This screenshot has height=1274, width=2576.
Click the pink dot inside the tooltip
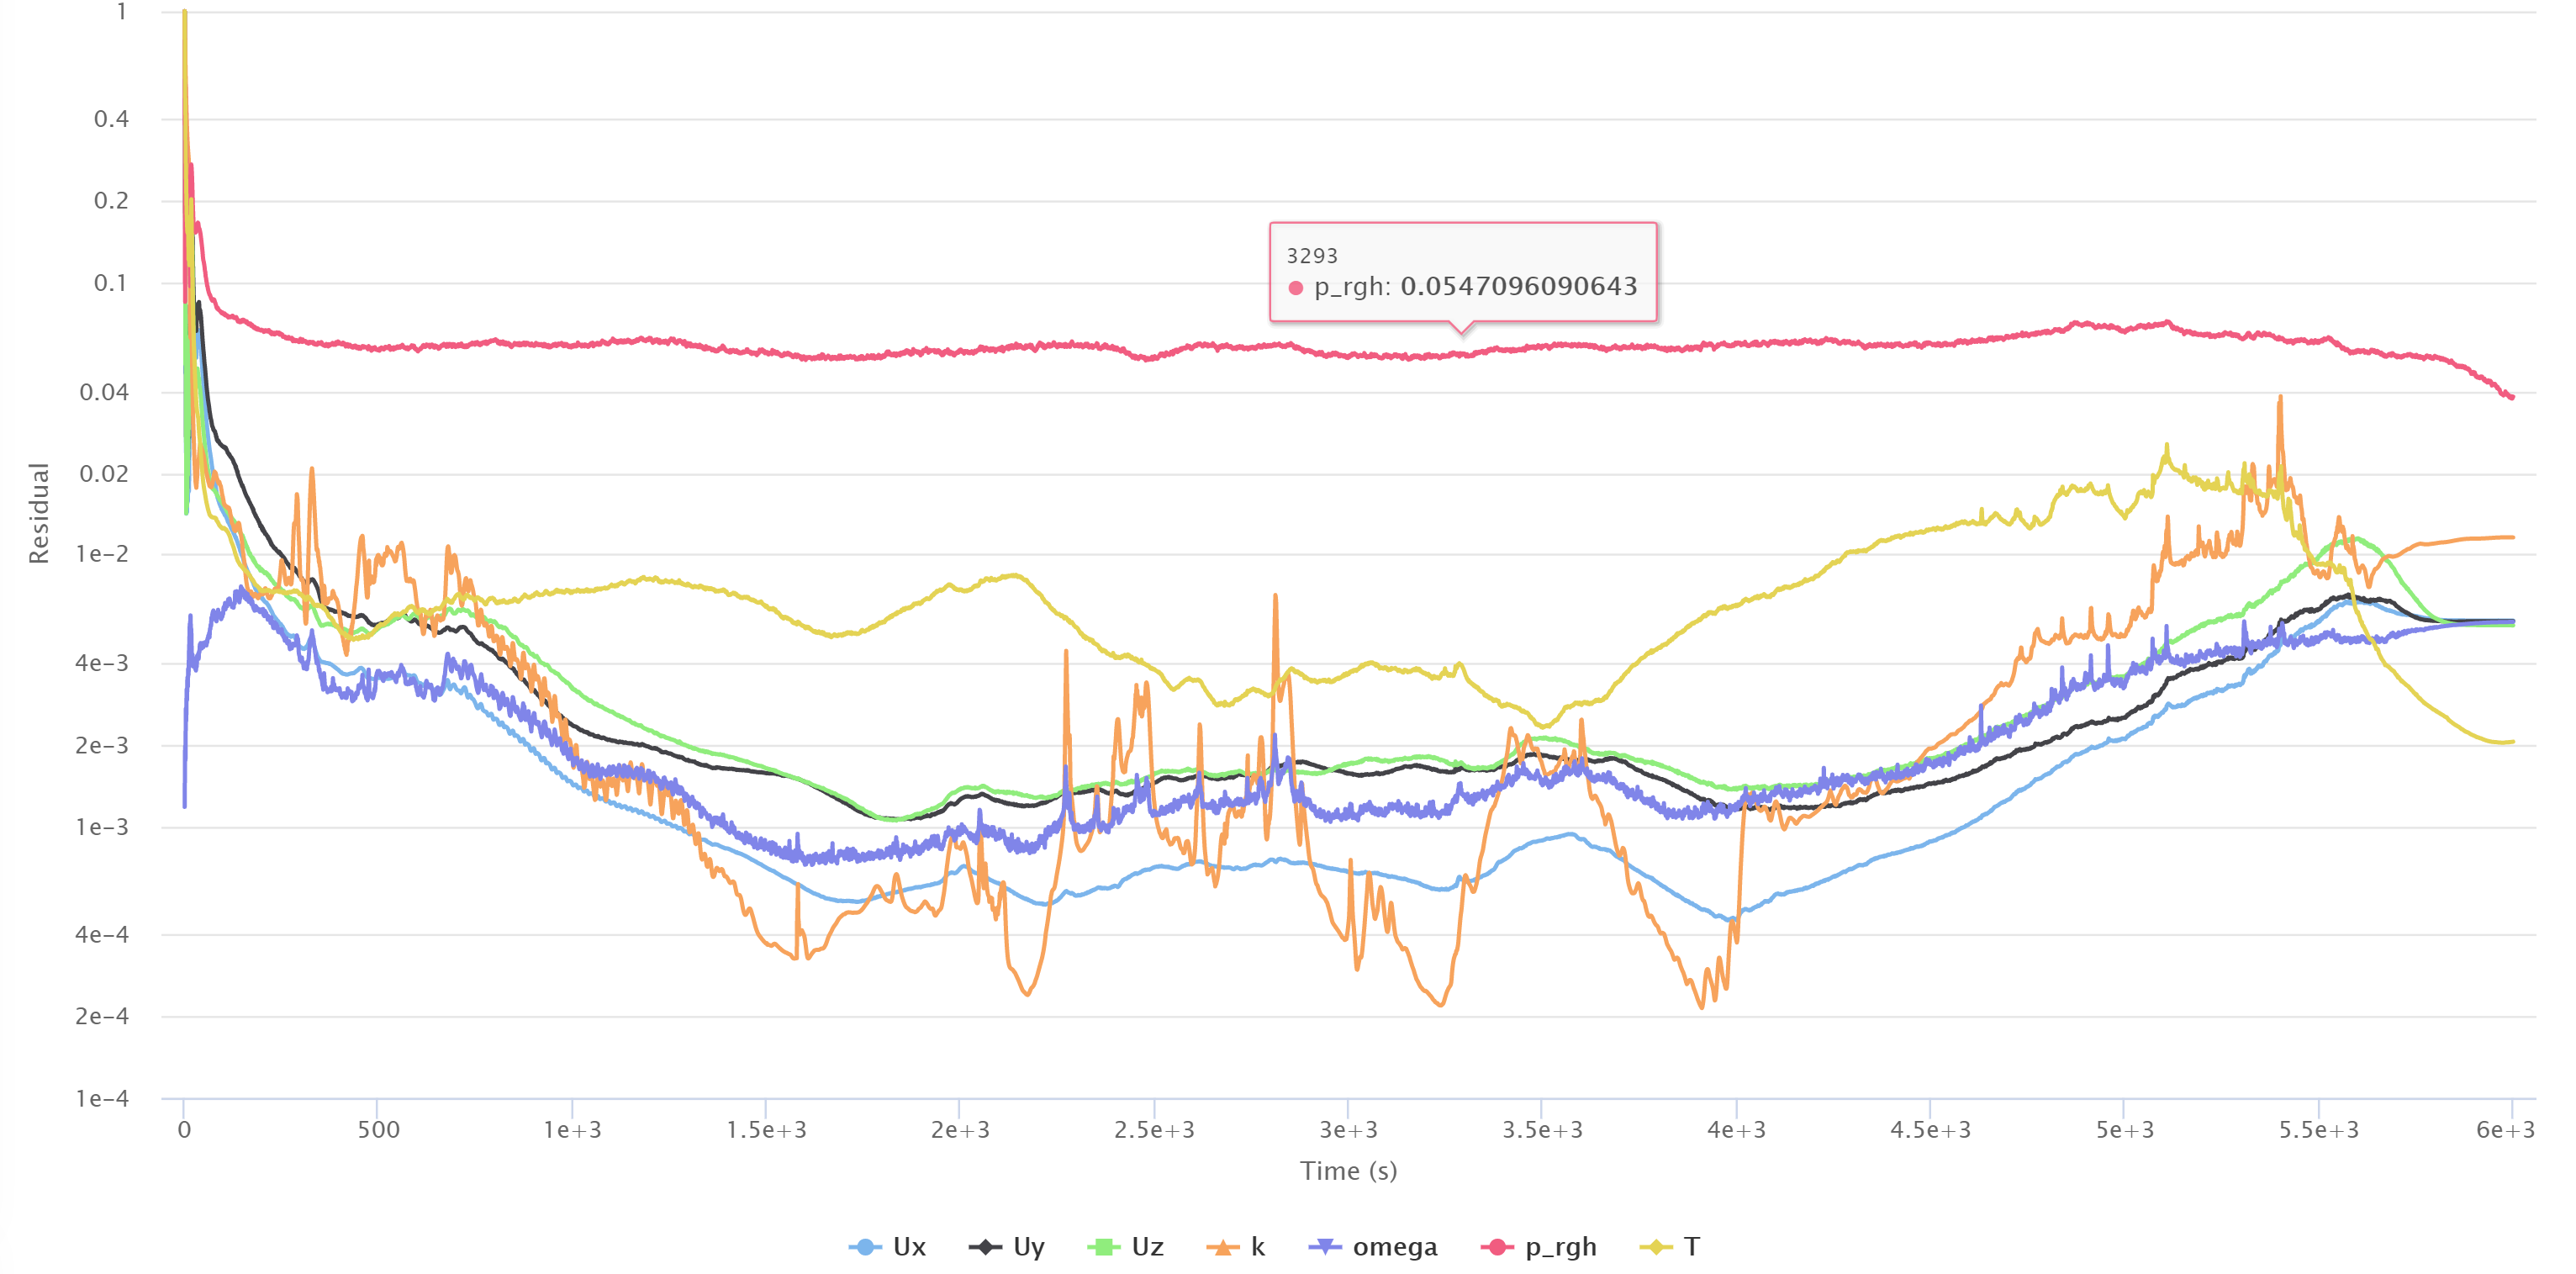point(1296,288)
